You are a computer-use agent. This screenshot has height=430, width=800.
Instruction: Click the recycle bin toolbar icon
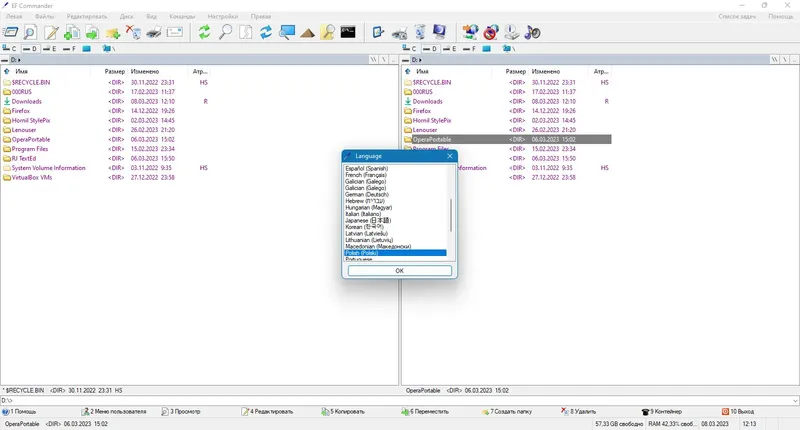pyautogui.click(x=419, y=33)
